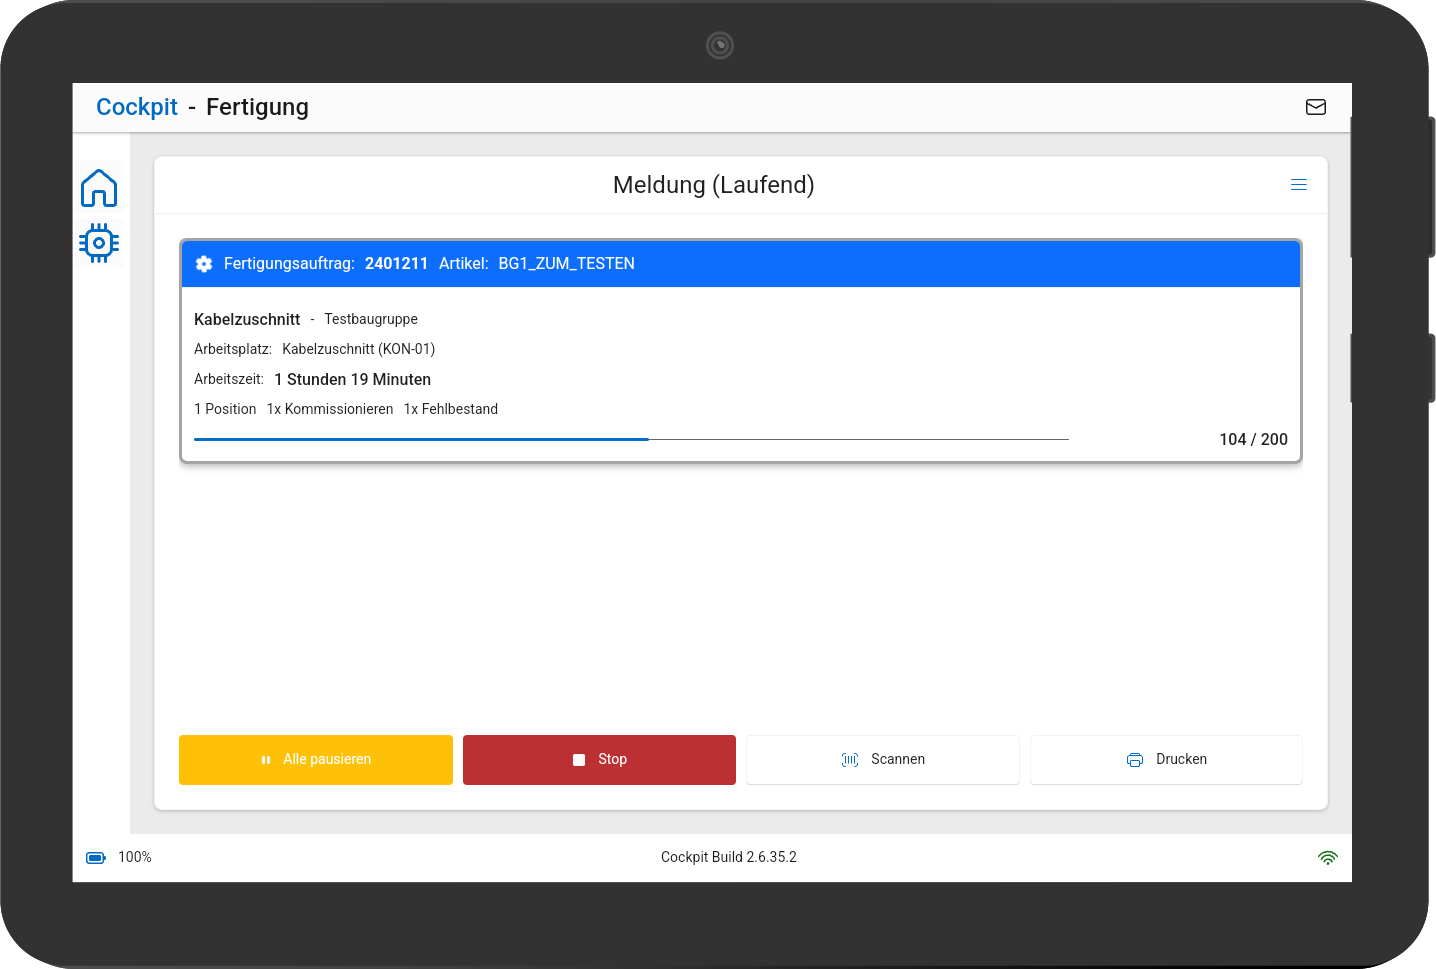The image size is (1436, 969).
Task: Click the green Wi-Fi signal icon
Action: (1327, 858)
